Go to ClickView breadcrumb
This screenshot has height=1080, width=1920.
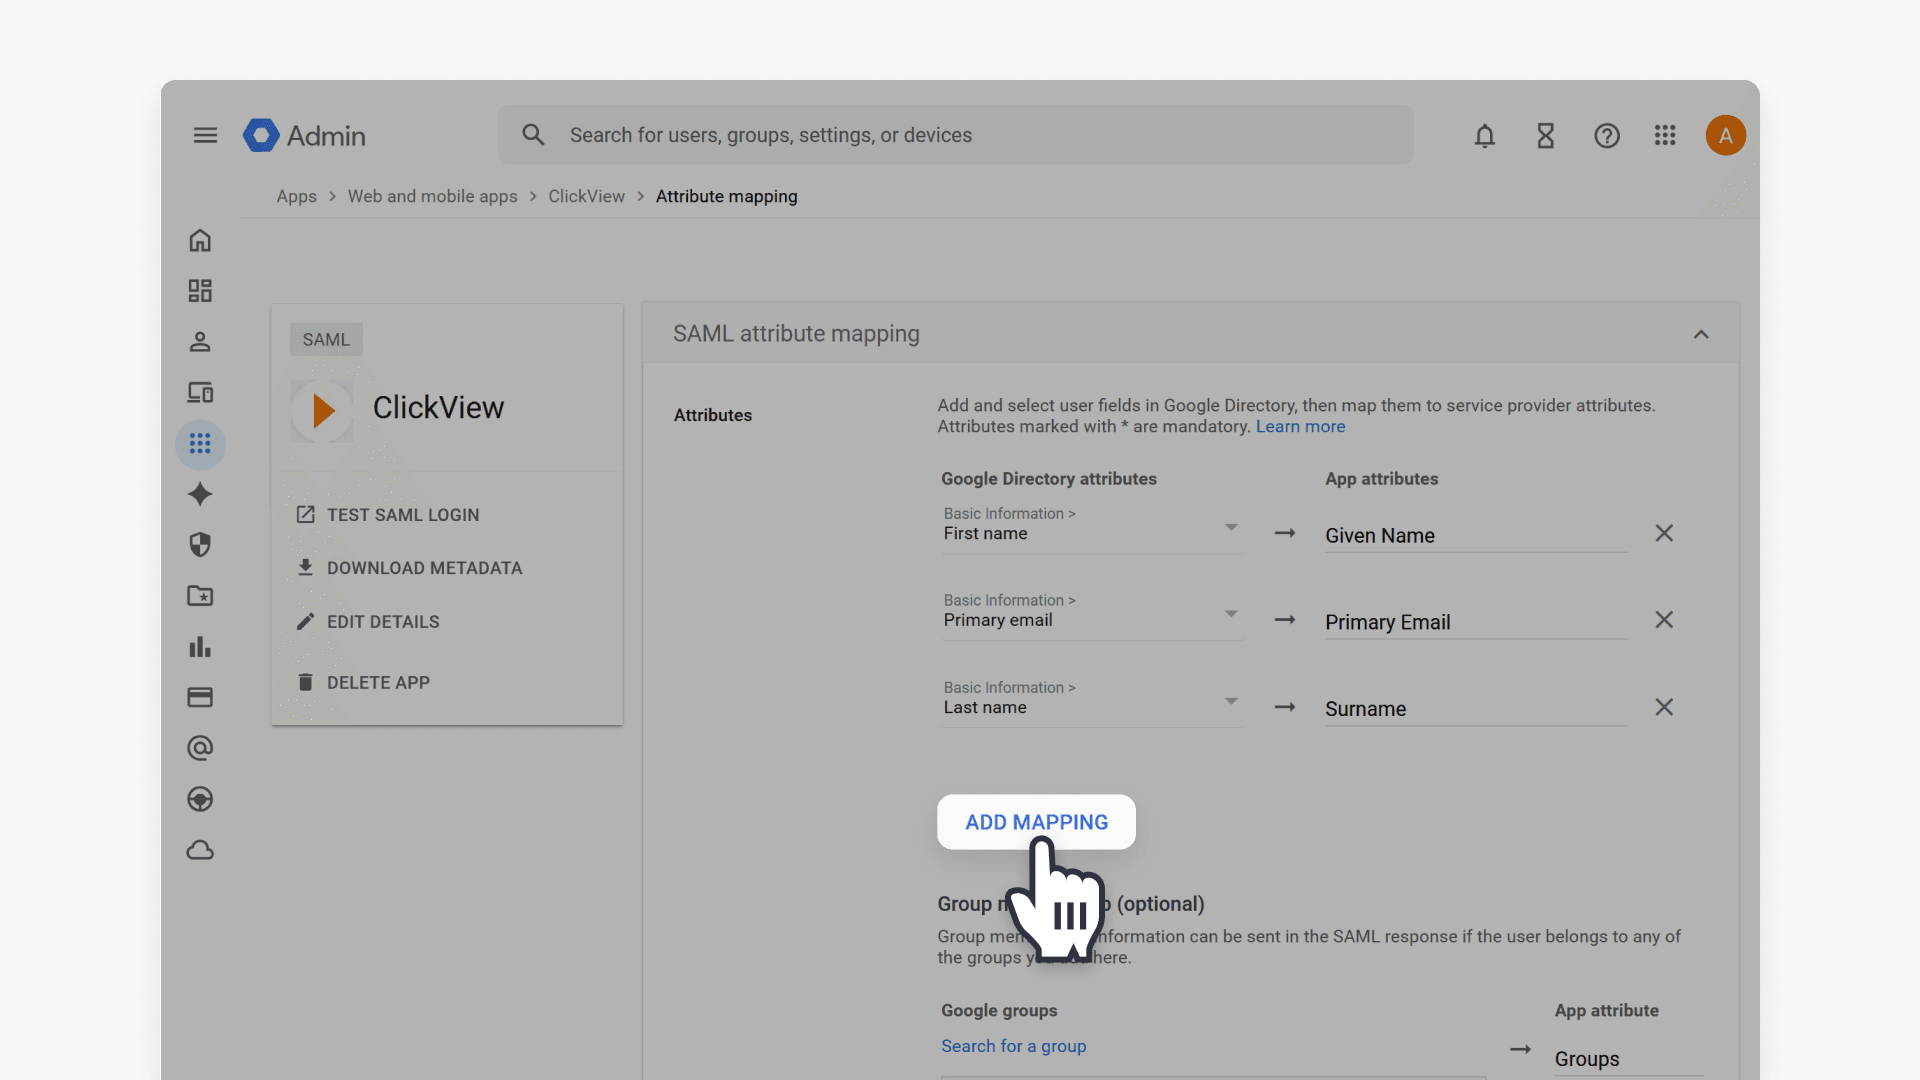586,196
